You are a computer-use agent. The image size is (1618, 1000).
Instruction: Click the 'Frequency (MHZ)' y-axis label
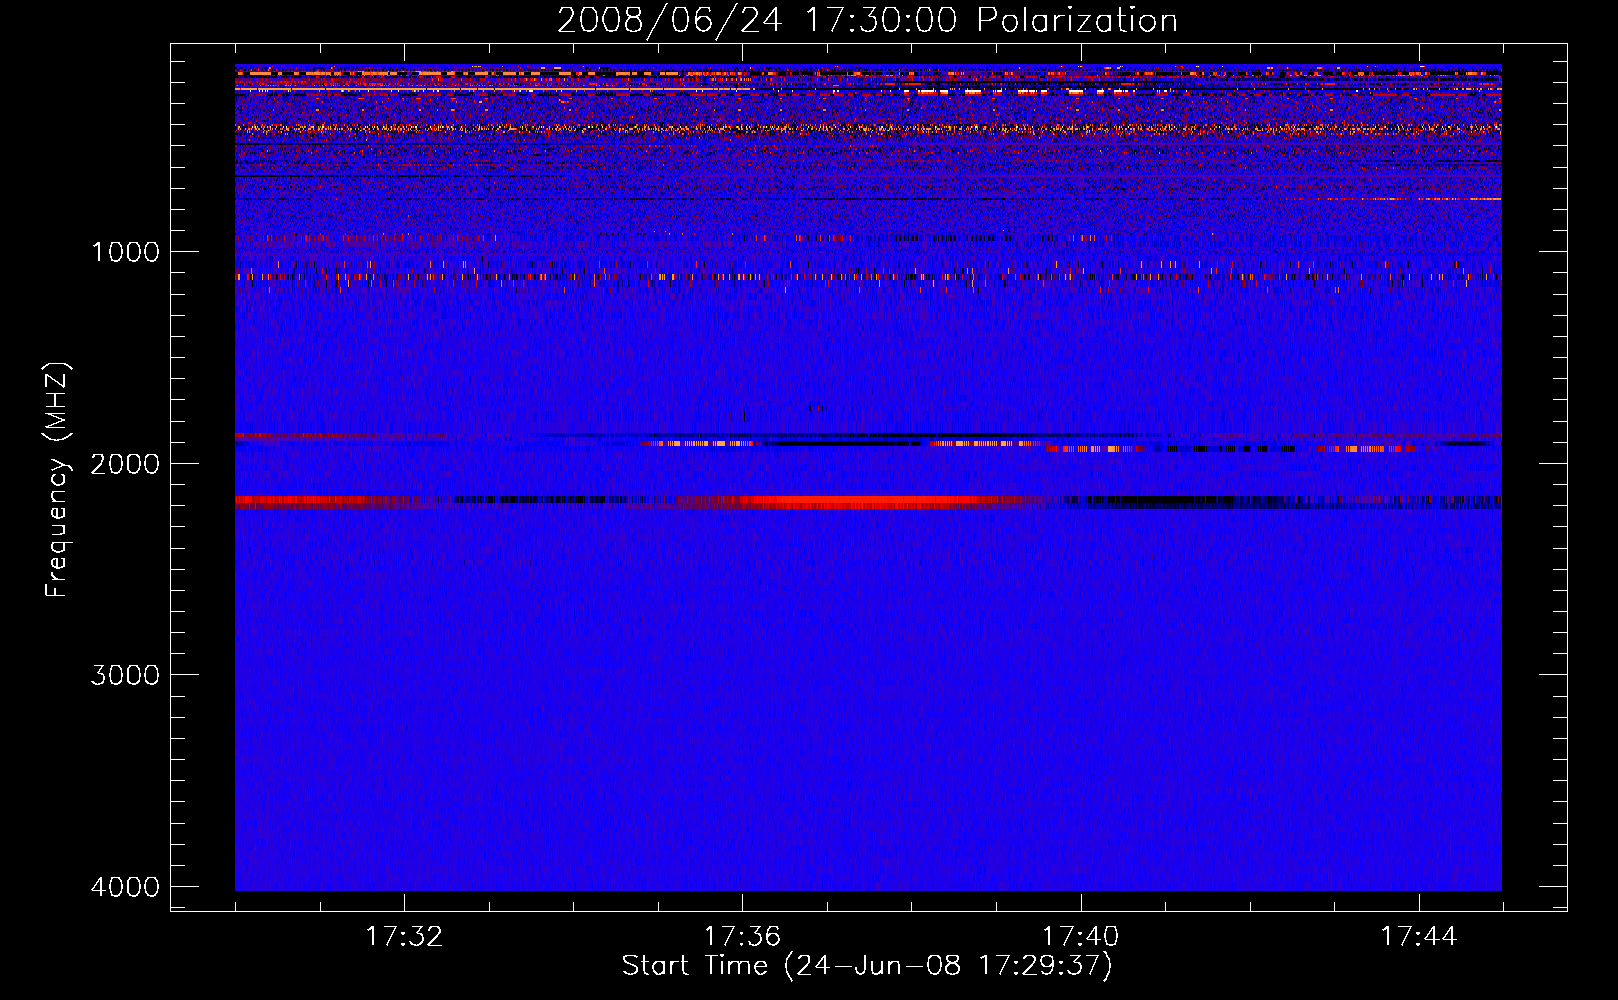tap(58, 480)
